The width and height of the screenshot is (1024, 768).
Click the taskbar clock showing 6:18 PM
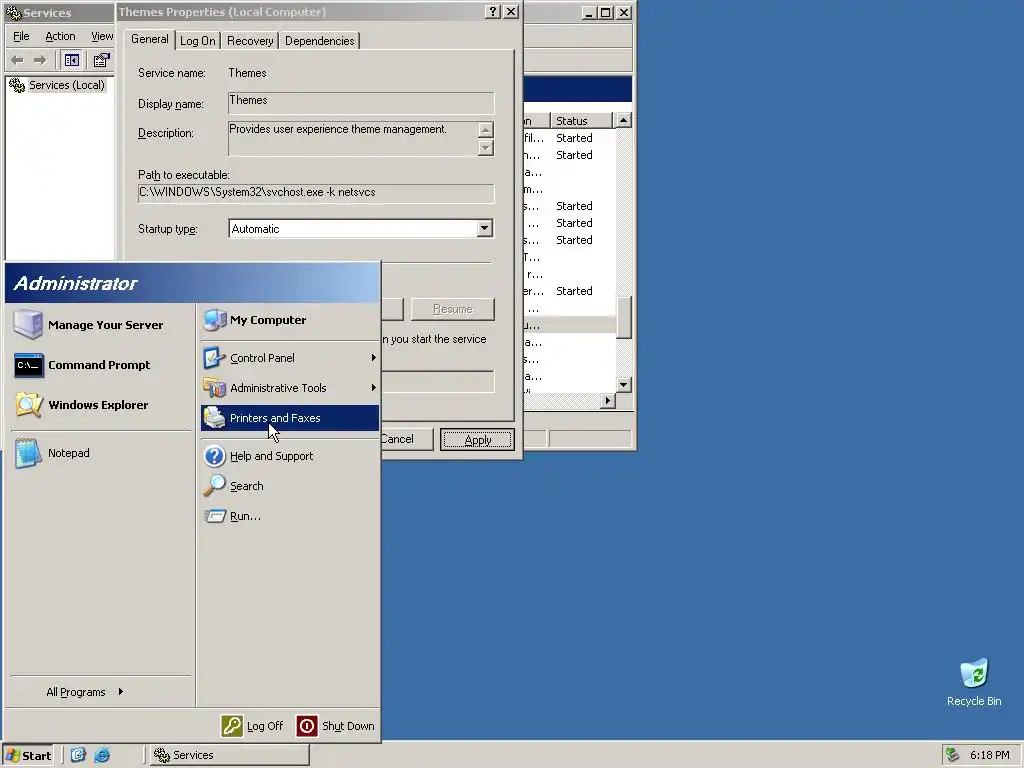tap(989, 755)
